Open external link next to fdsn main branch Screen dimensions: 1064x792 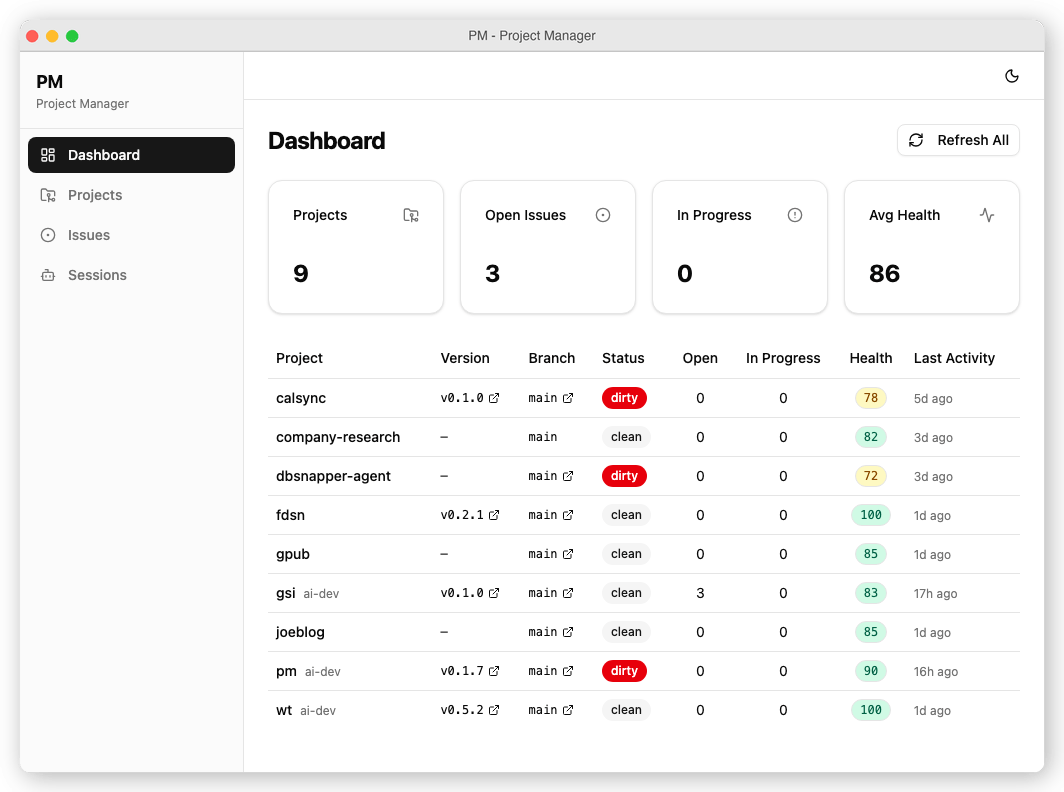pyautogui.click(x=566, y=515)
